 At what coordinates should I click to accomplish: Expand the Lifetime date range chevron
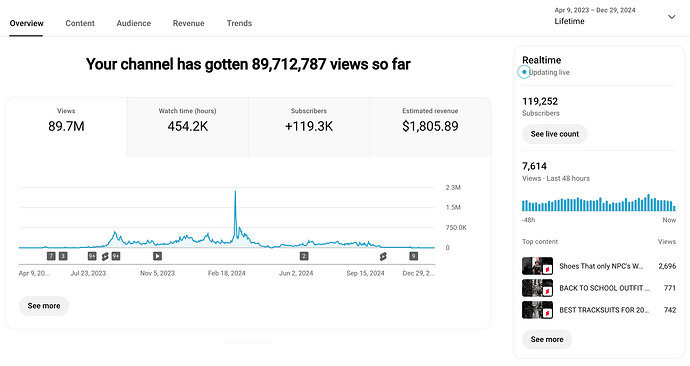[x=672, y=17]
